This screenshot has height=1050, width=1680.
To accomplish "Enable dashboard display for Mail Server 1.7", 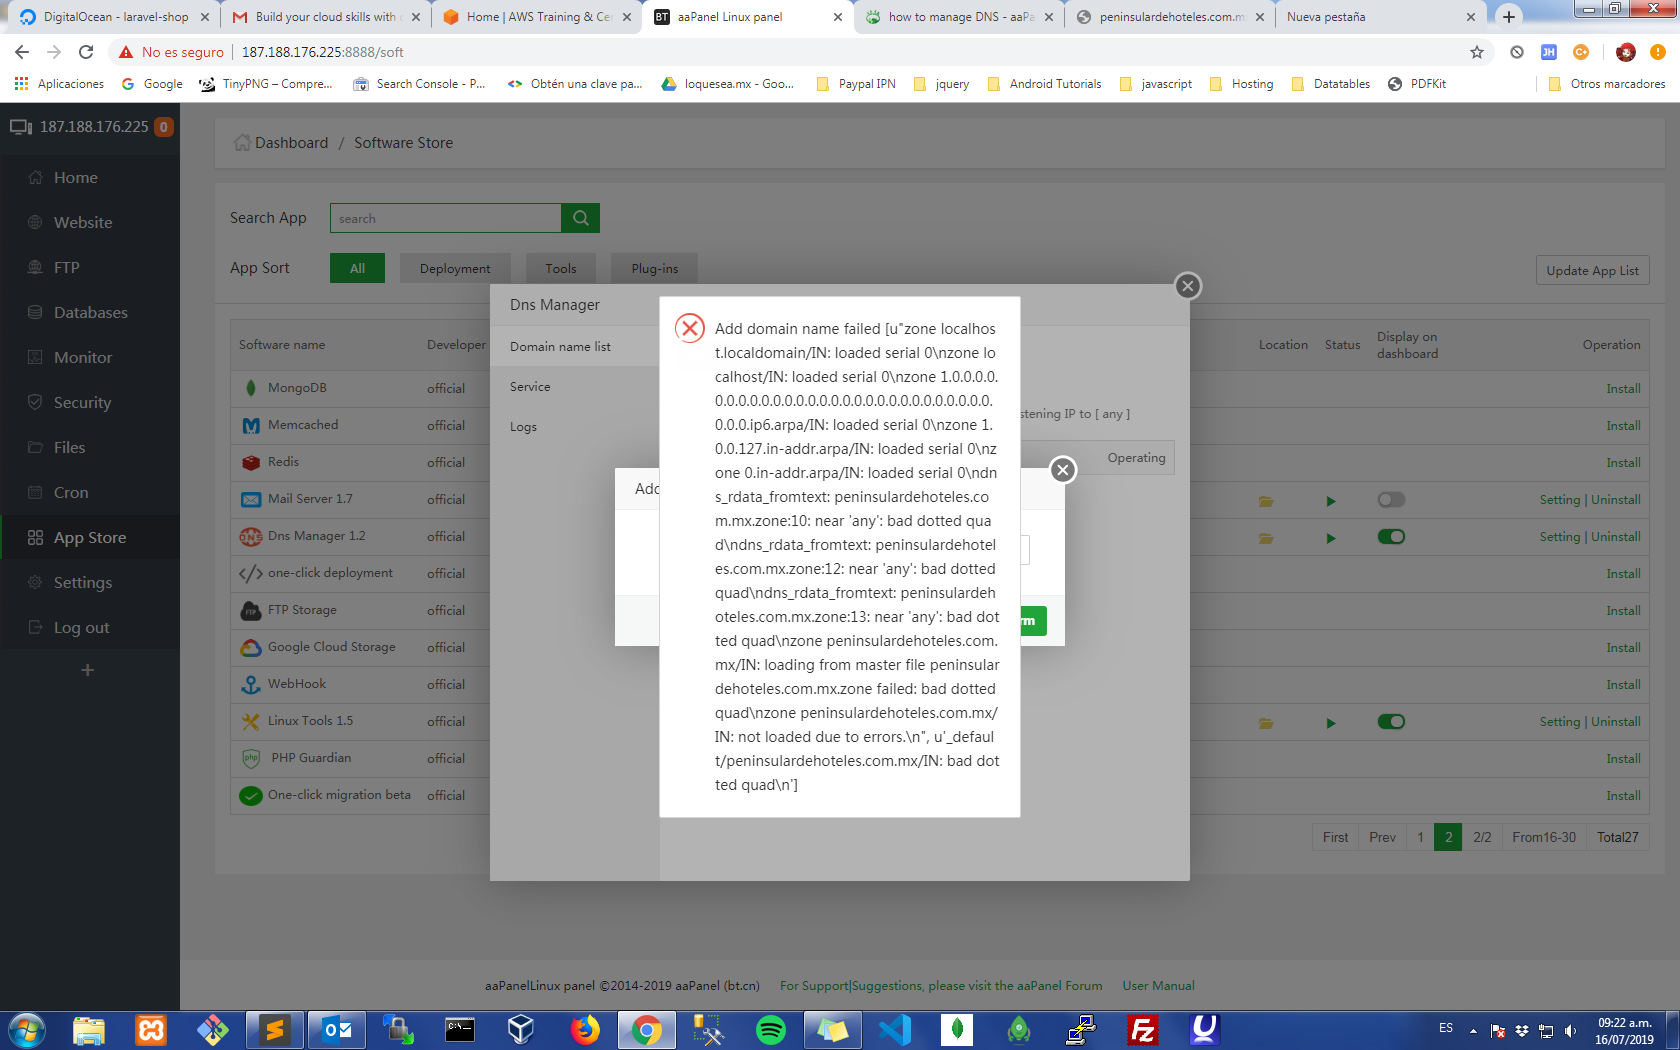I will (1391, 500).
